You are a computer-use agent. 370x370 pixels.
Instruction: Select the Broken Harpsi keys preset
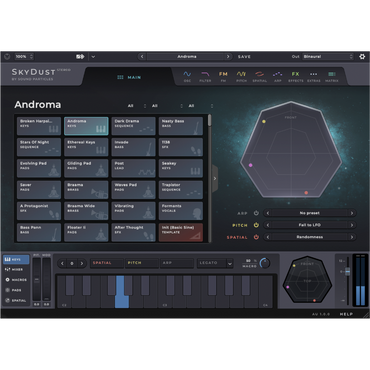coord(39,126)
